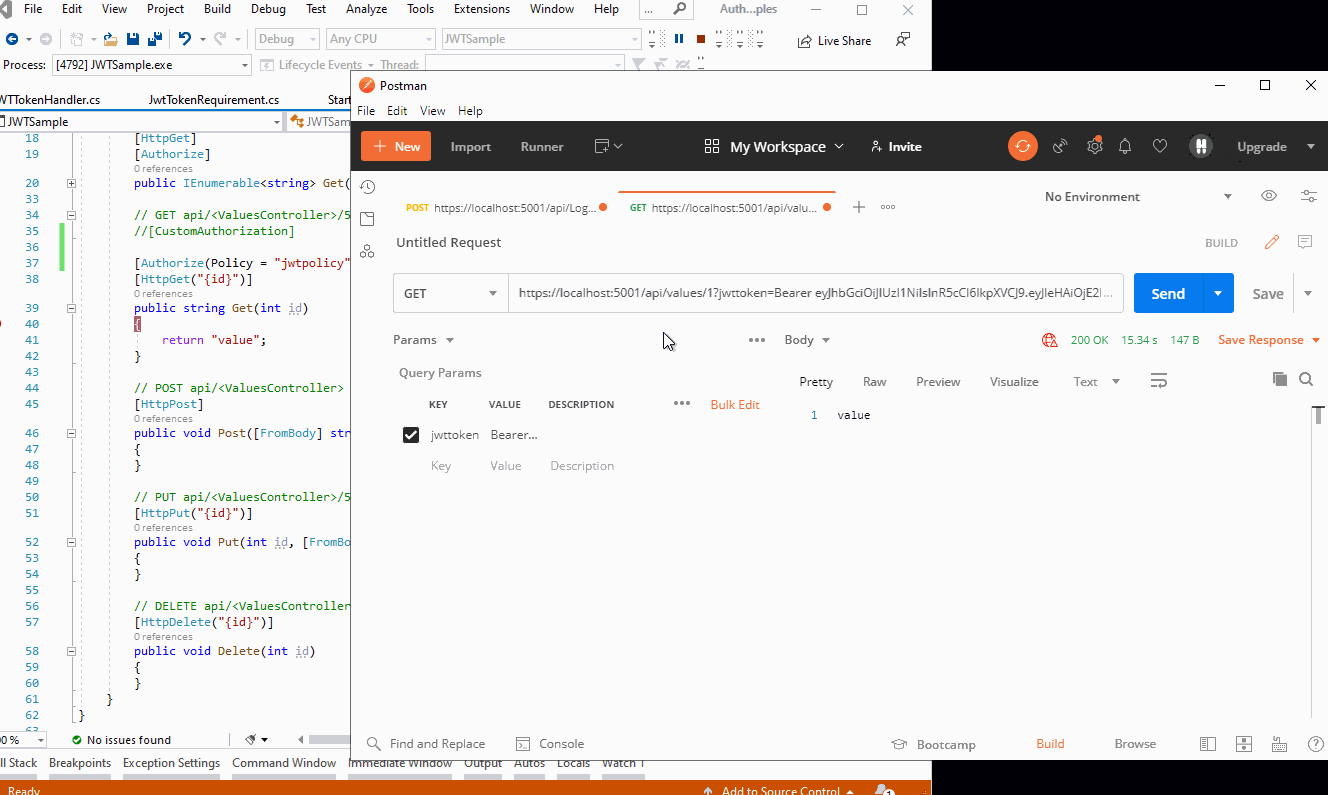
Task: Open the Debug menu in Visual Studio
Action: (269, 9)
